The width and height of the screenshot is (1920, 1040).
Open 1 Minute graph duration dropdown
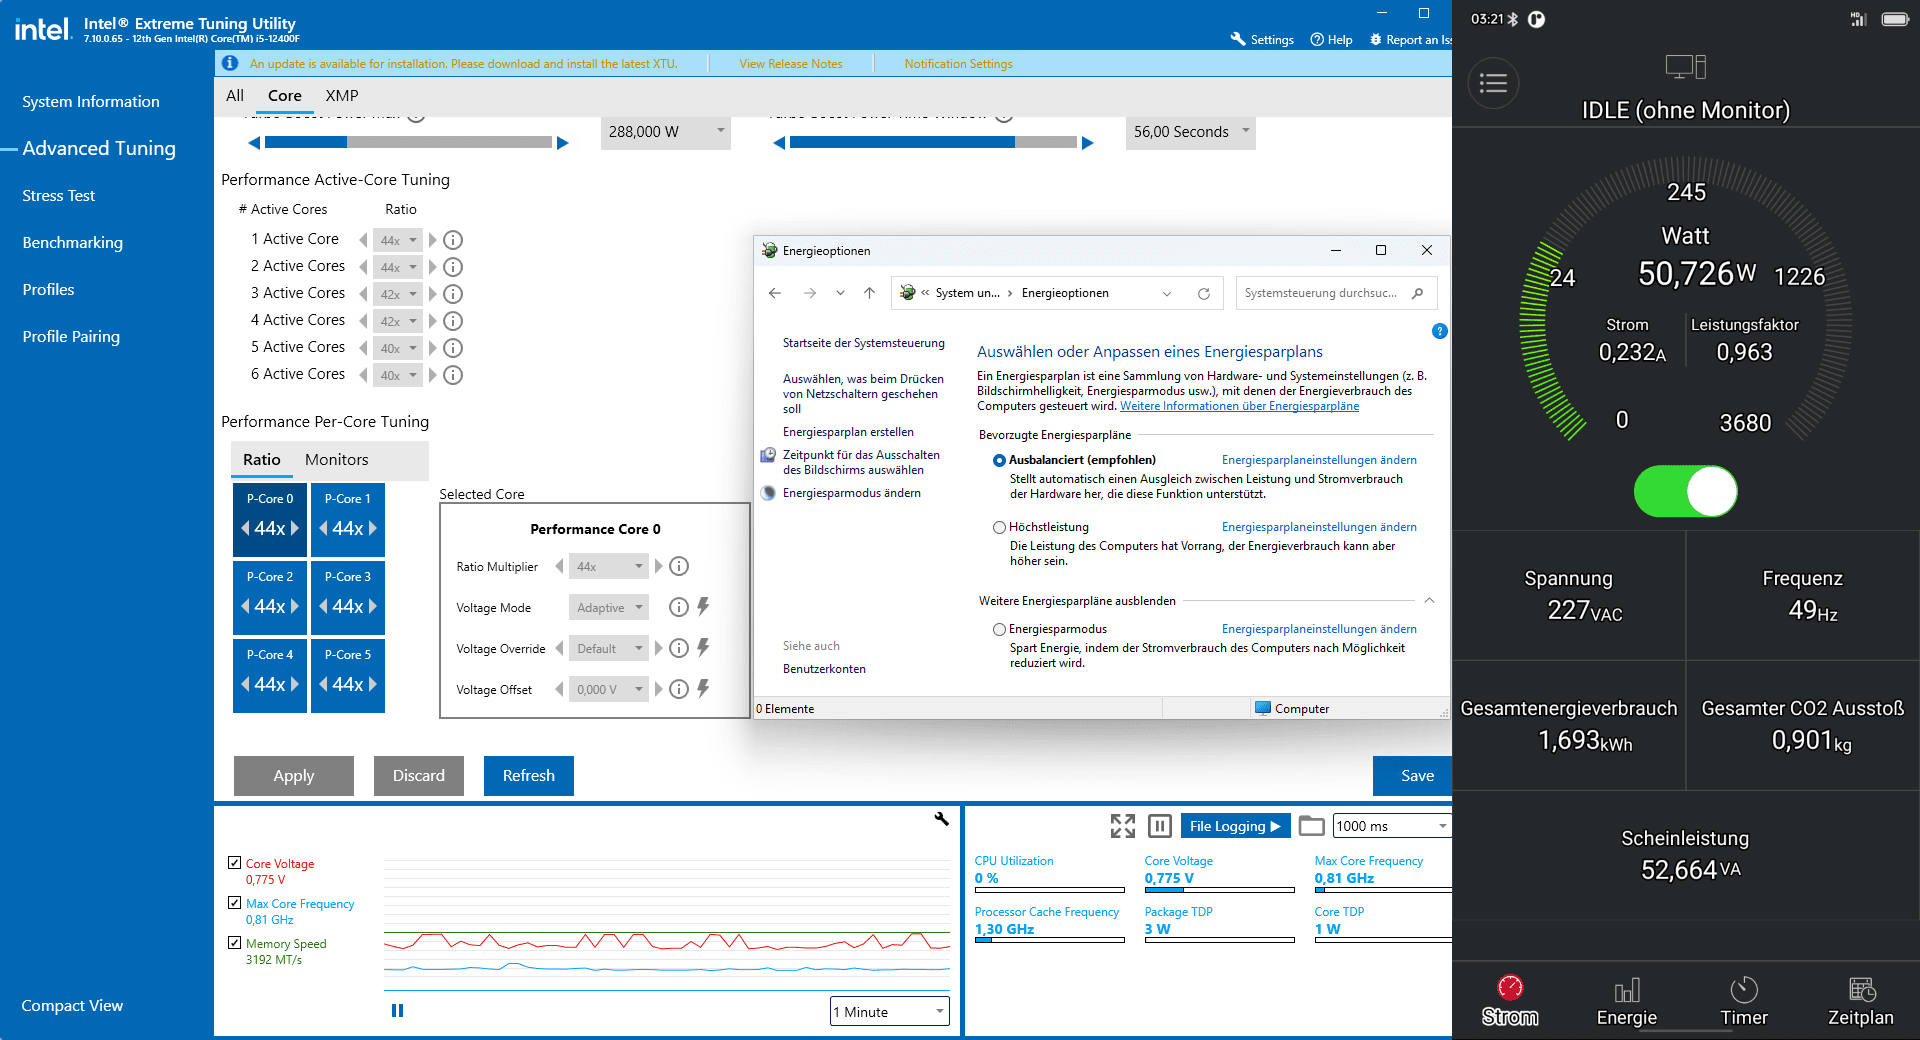coord(890,1012)
